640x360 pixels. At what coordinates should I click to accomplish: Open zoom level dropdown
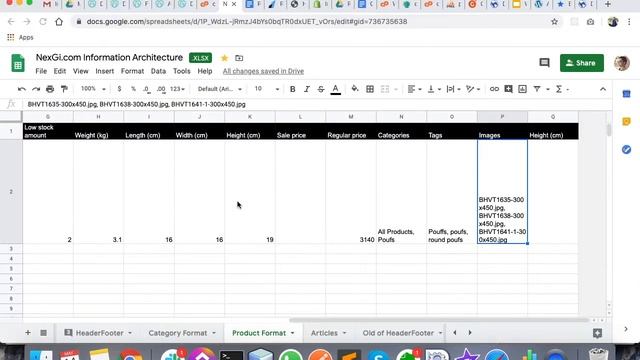pos(93,89)
